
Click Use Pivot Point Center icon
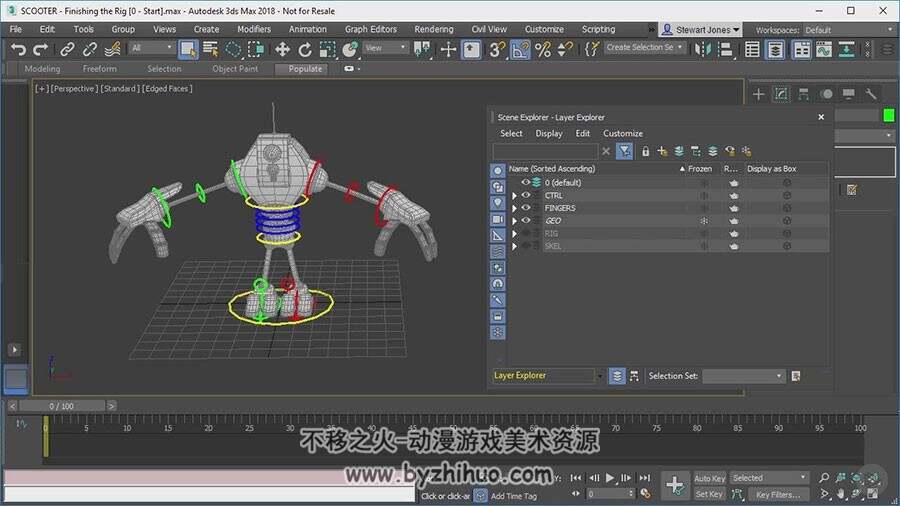(422, 50)
